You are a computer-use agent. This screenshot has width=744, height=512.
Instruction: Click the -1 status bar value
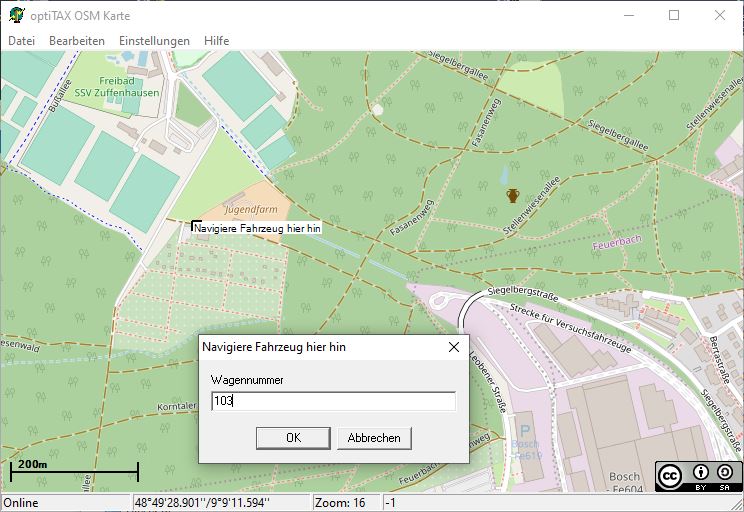click(x=391, y=503)
